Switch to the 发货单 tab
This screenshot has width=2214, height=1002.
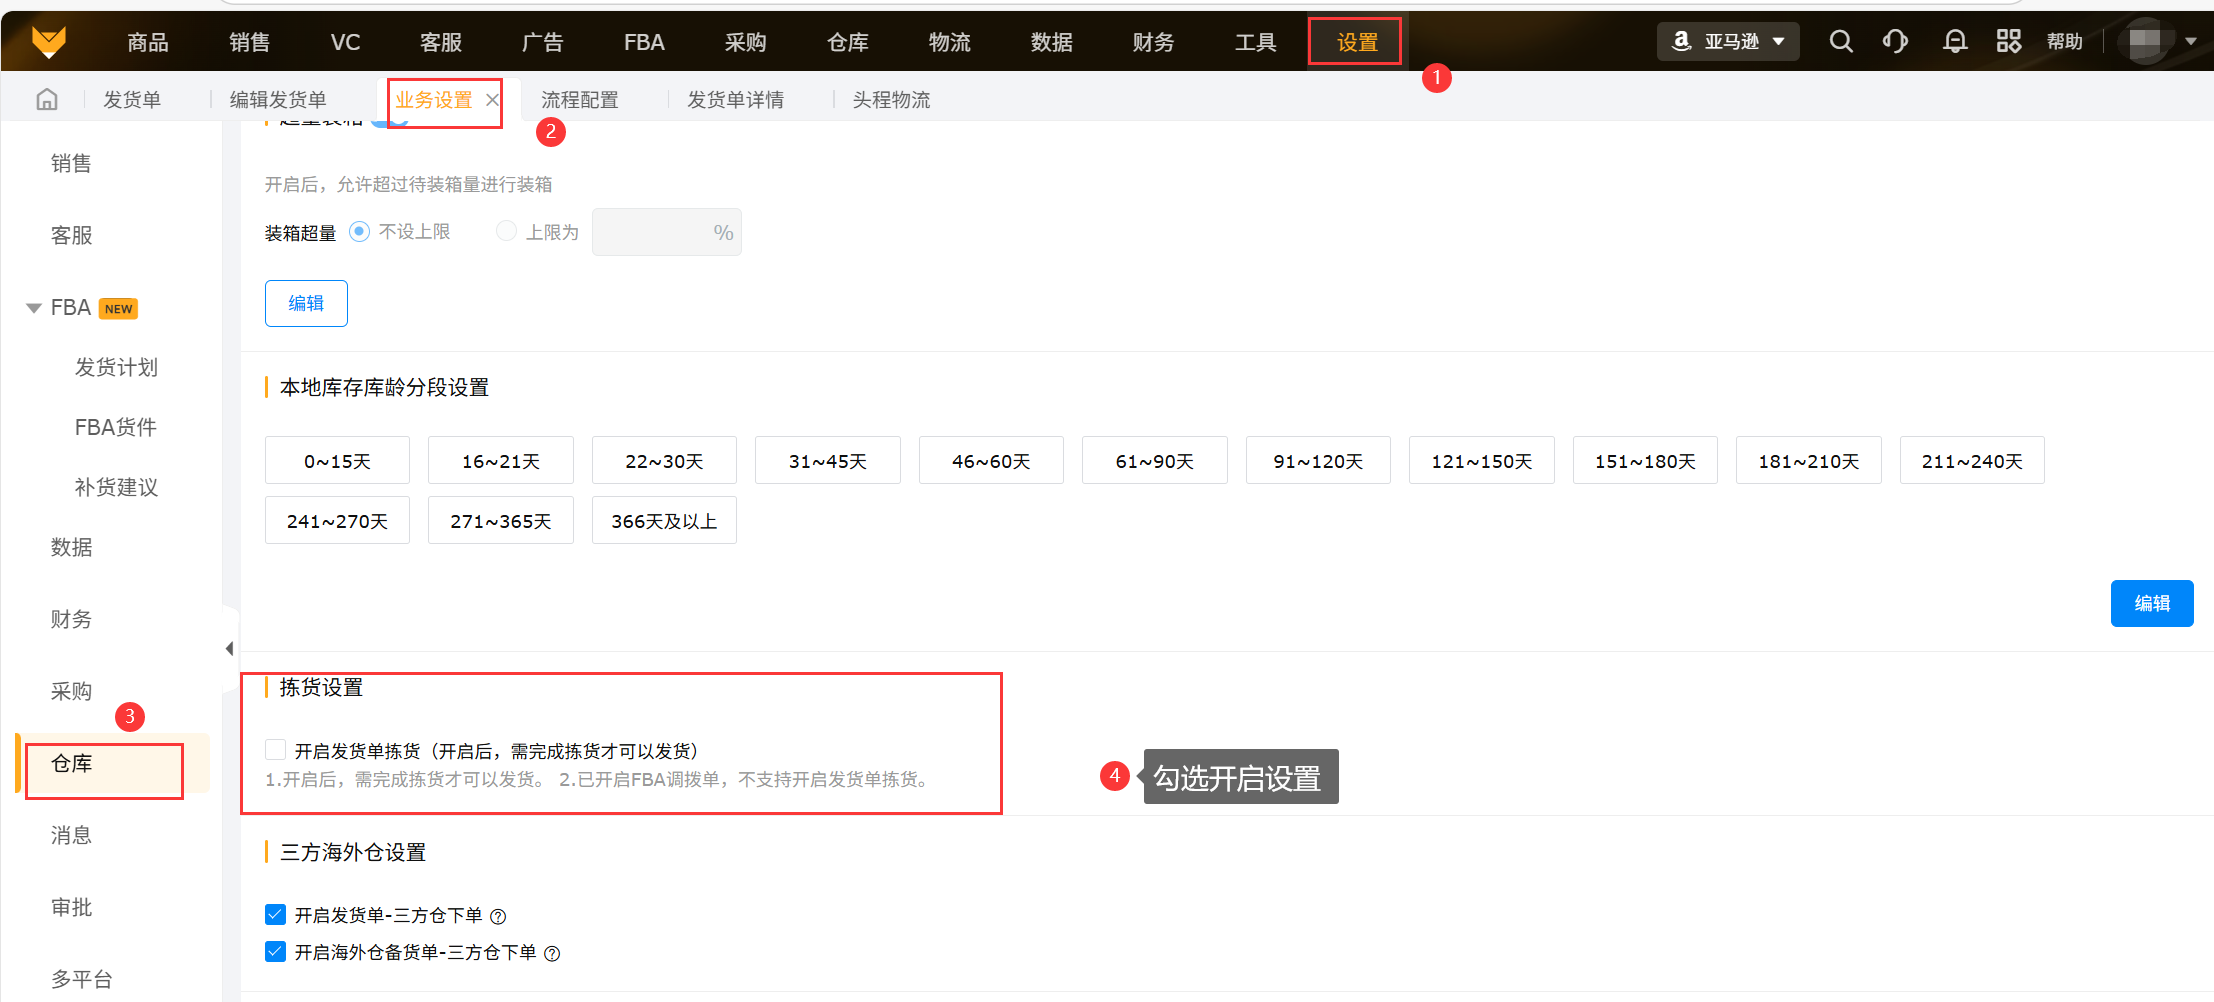tap(132, 100)
